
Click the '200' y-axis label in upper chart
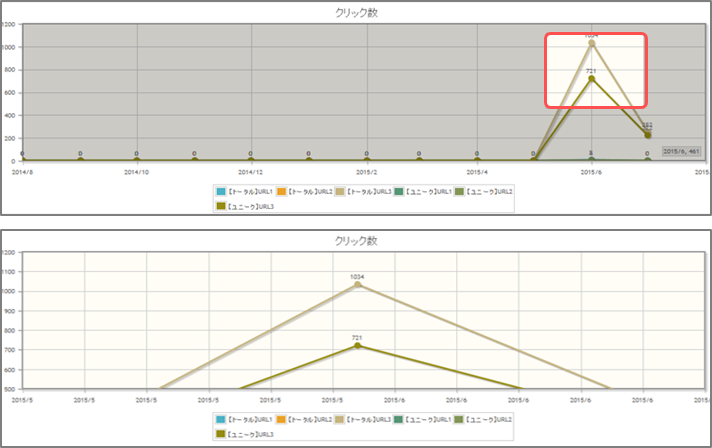(x=10, y=138)
